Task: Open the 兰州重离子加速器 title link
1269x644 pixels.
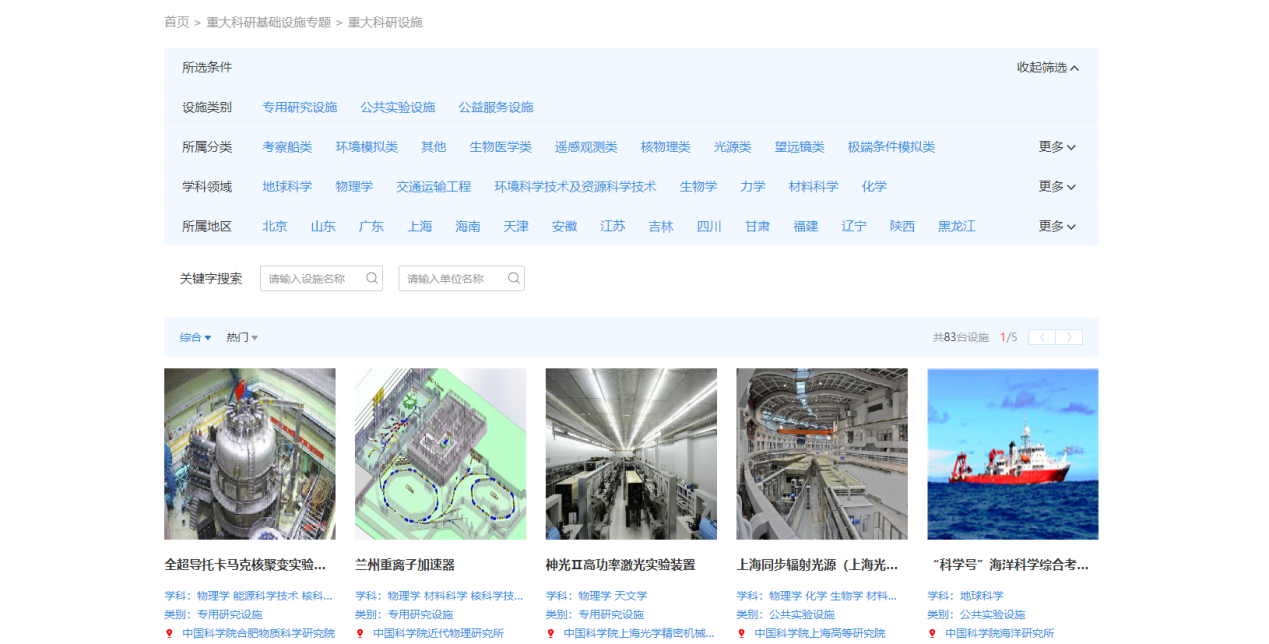Action: (x=405, y=565)
